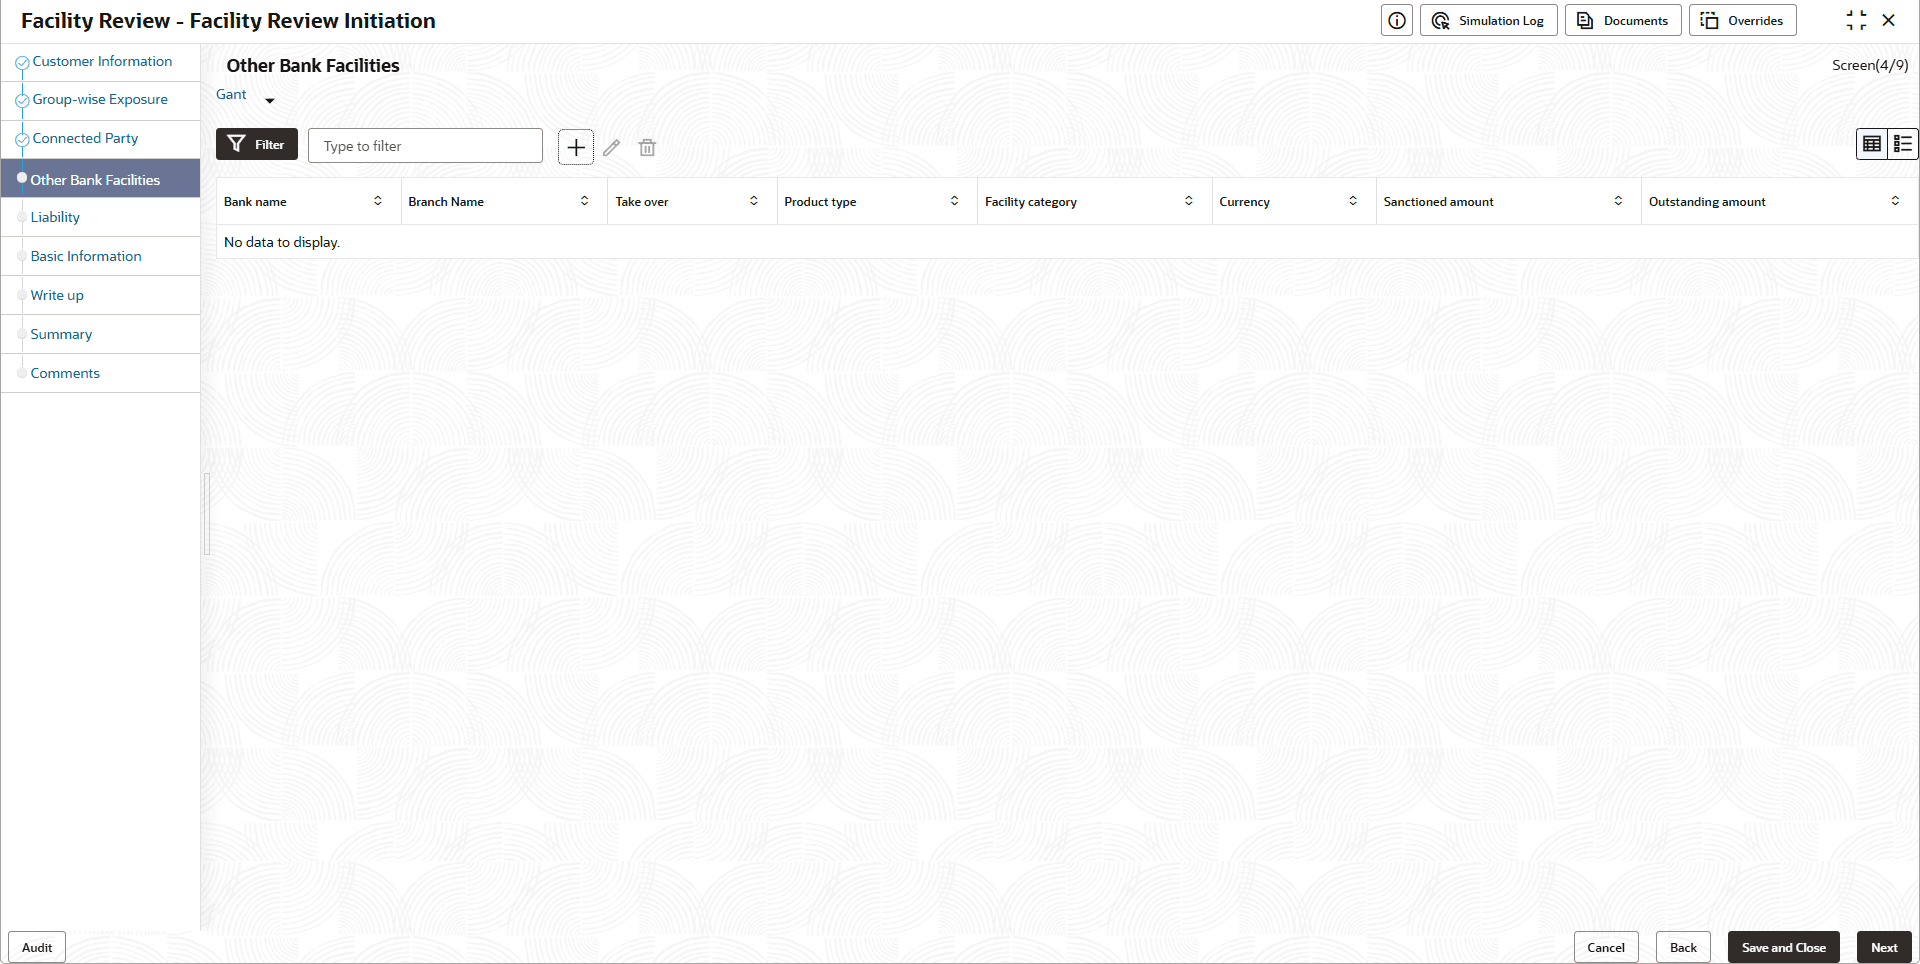The height and width of the screenshot is (964, 1920).
Task: Click the Audit button
Action: pos(37,947)
